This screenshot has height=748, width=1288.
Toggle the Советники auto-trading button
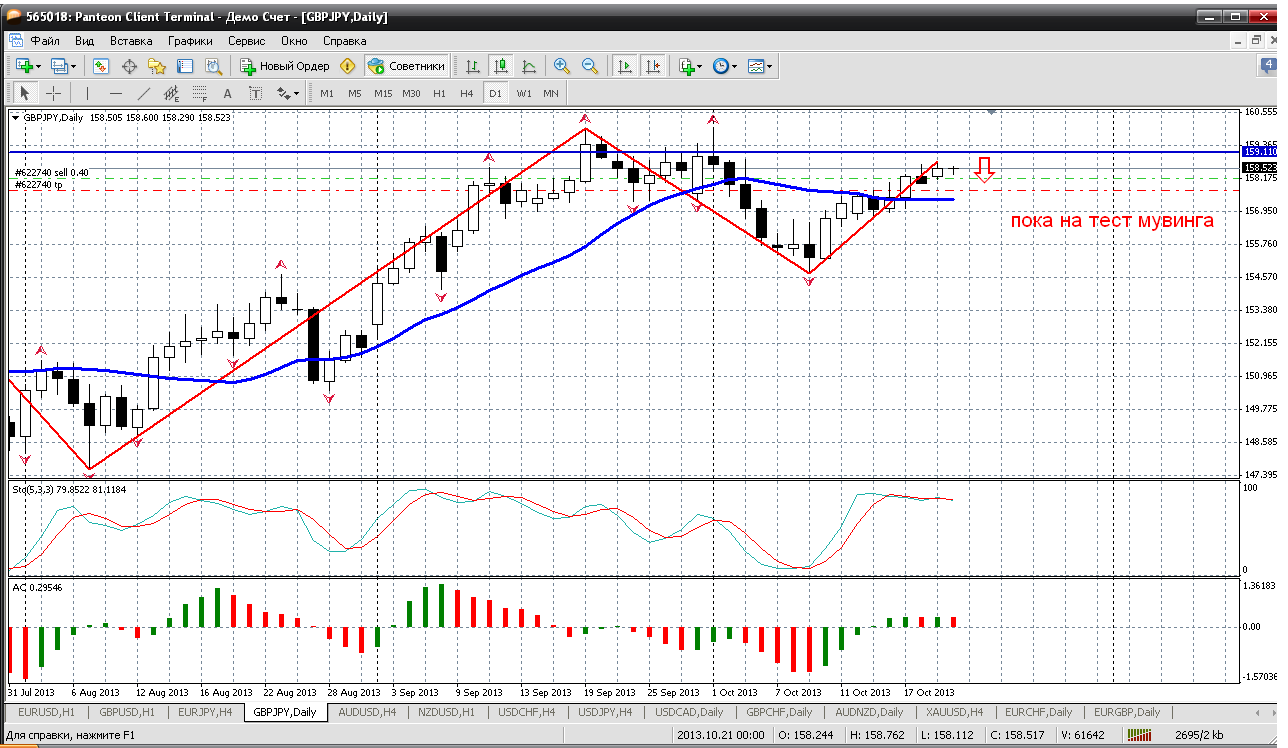(406, 66)
